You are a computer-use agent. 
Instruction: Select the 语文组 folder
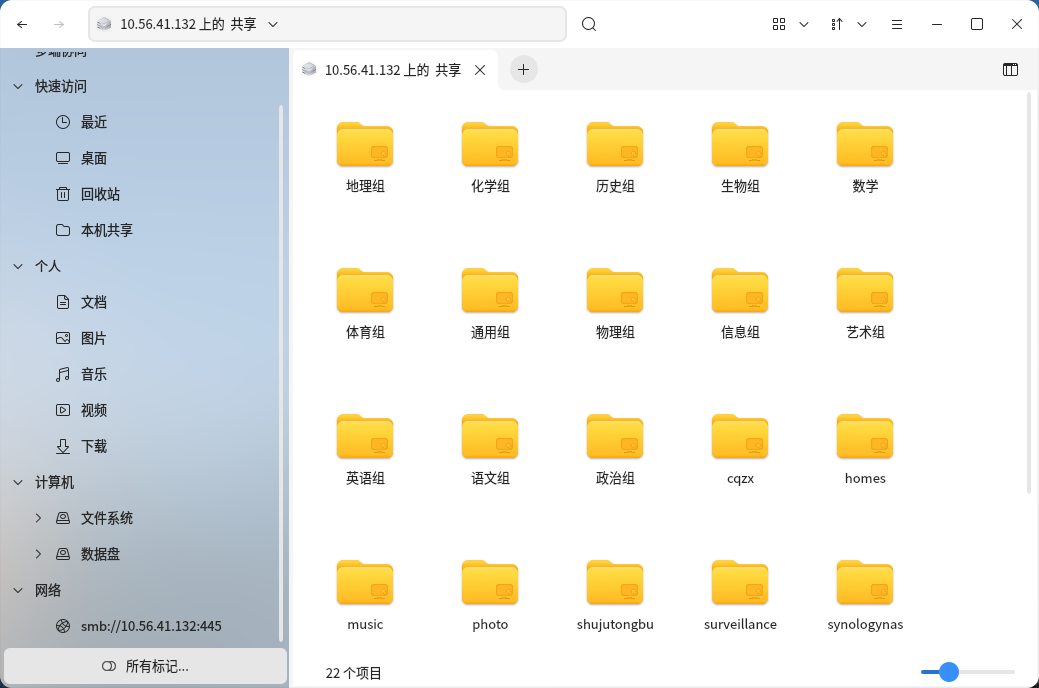[x=490, y=449]
